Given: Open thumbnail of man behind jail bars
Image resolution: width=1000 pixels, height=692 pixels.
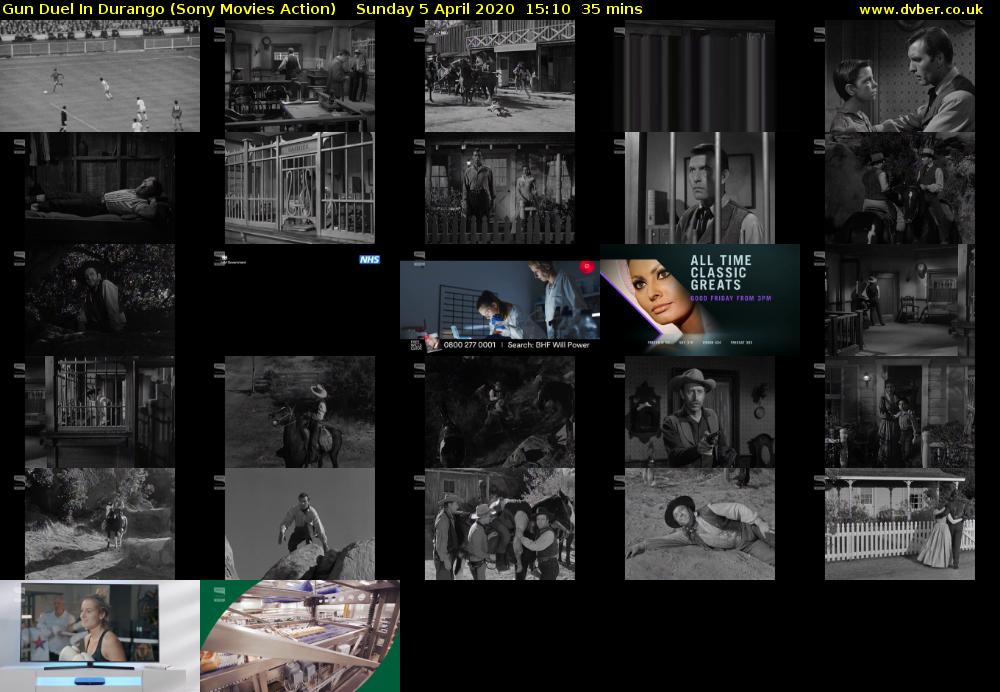Looking at the screenshot, I should tap(700, 188).
